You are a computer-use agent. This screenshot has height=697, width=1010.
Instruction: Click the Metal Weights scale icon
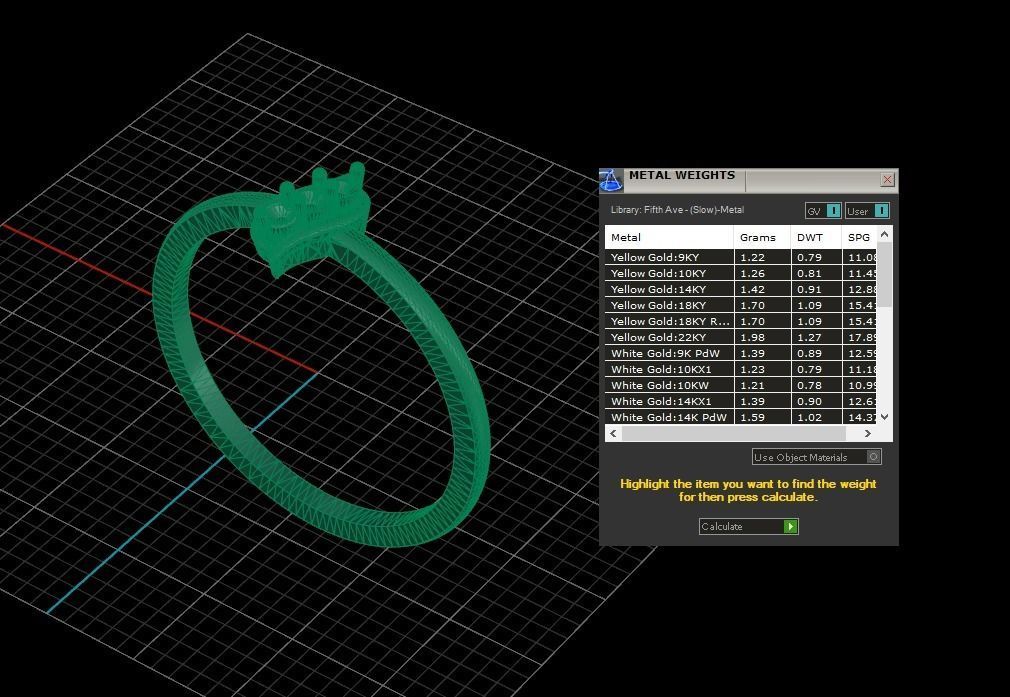click(x=611, y=180)
